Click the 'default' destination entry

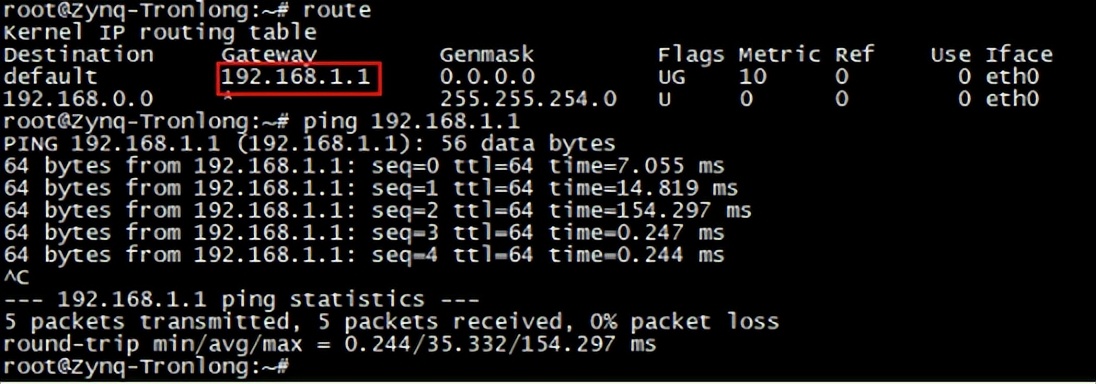click(x=51, y=76)
